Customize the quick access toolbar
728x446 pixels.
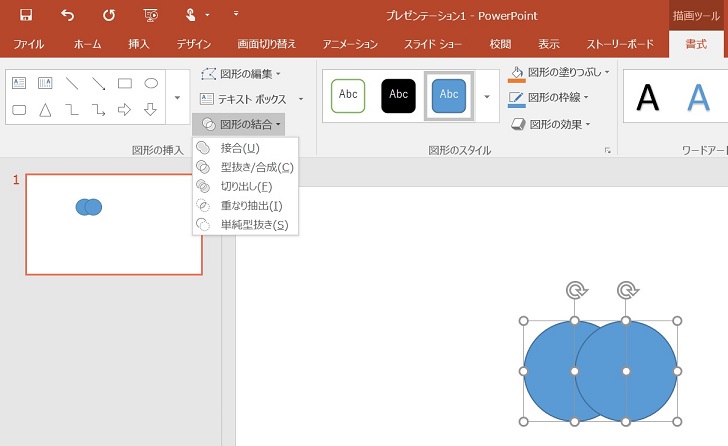click(x=236, y=14)
